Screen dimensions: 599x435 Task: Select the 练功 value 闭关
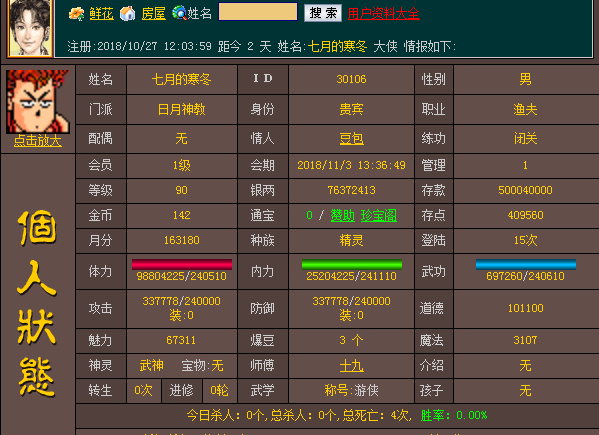click(x=526, y=138)
